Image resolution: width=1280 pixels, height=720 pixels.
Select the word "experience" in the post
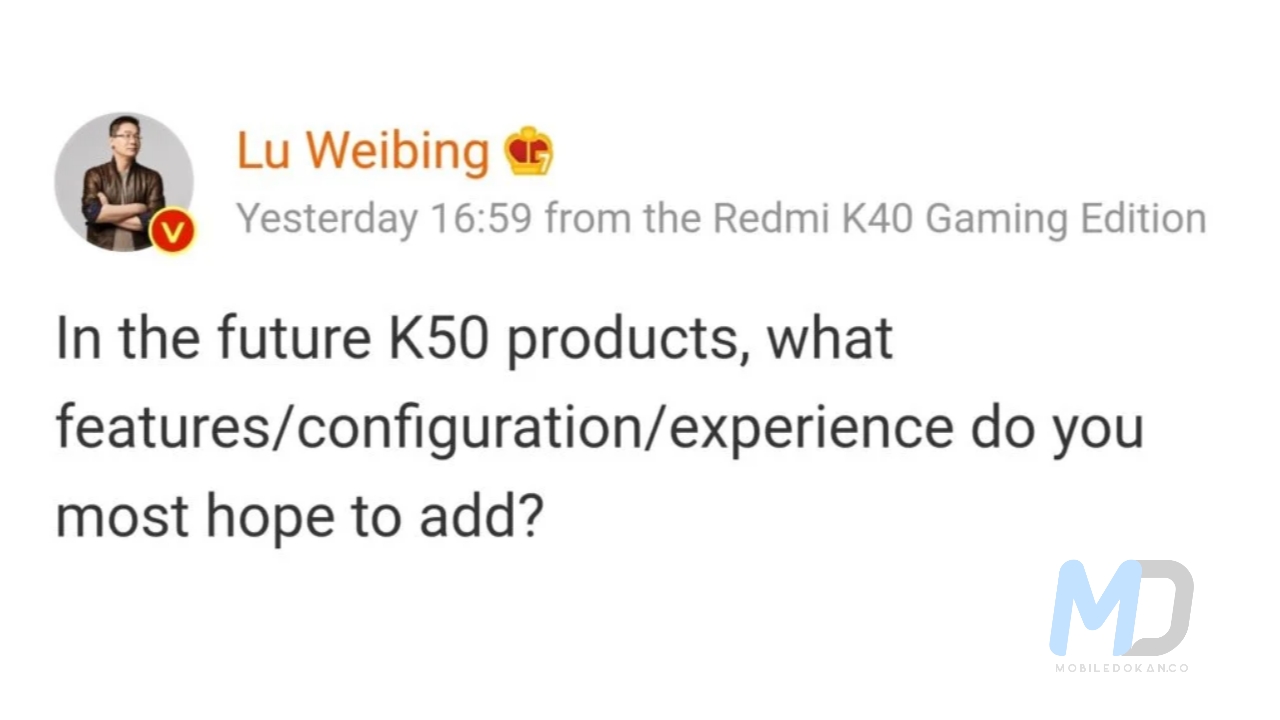(782, 427)
